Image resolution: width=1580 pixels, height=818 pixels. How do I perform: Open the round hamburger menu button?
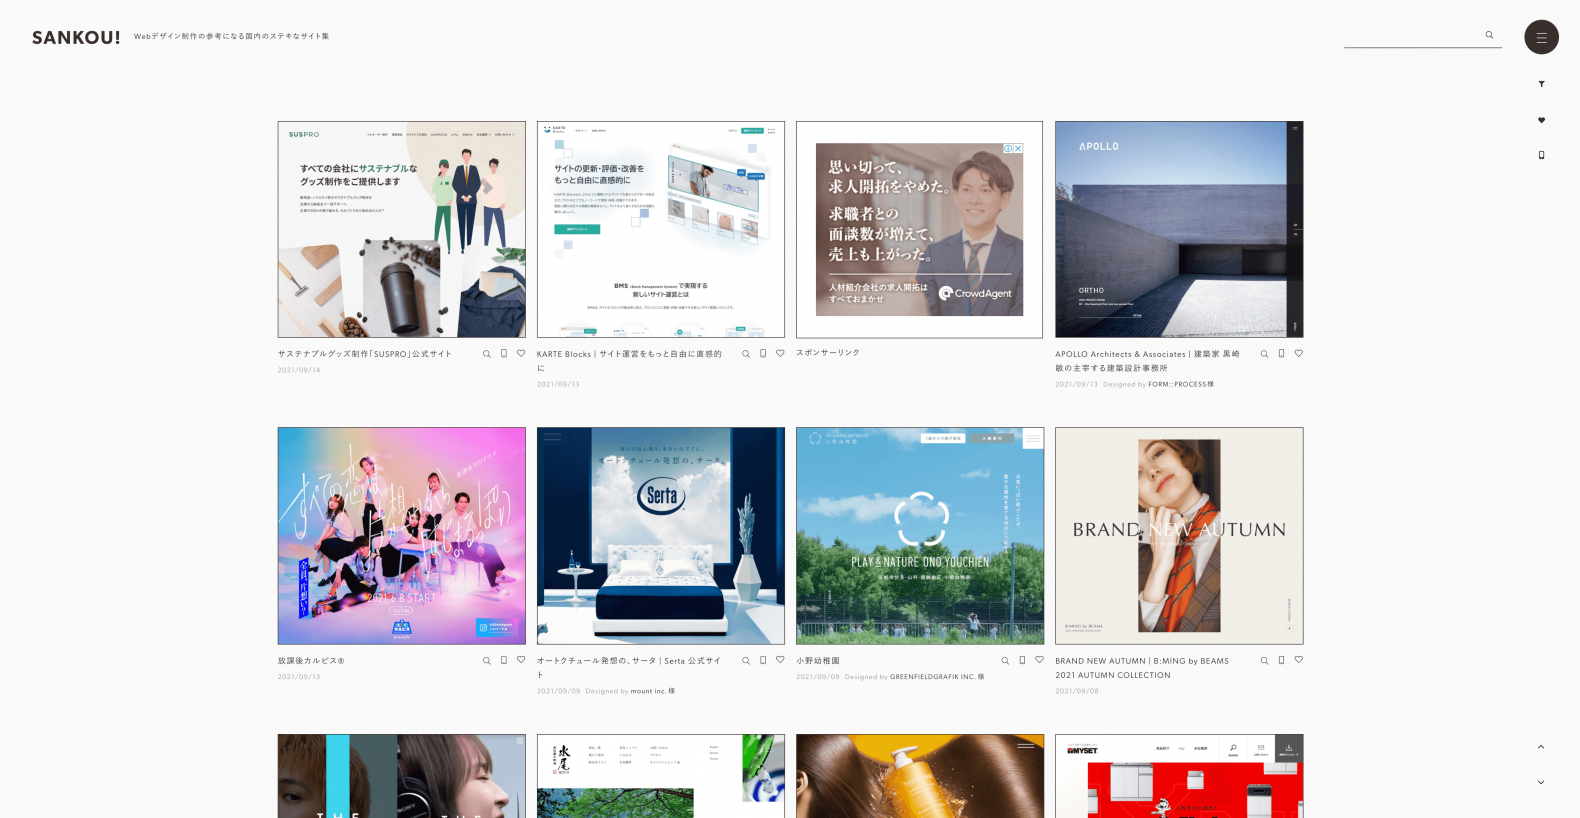click(1541, 37)
